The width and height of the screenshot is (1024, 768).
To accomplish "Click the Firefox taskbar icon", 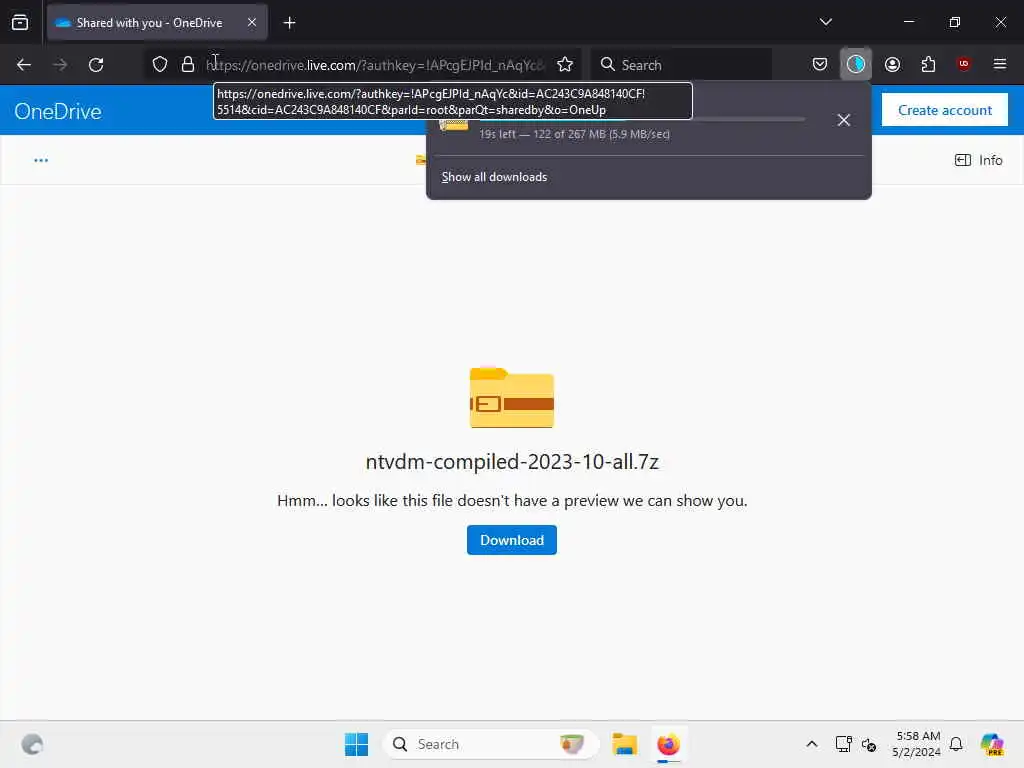I will tap(668, 744).
